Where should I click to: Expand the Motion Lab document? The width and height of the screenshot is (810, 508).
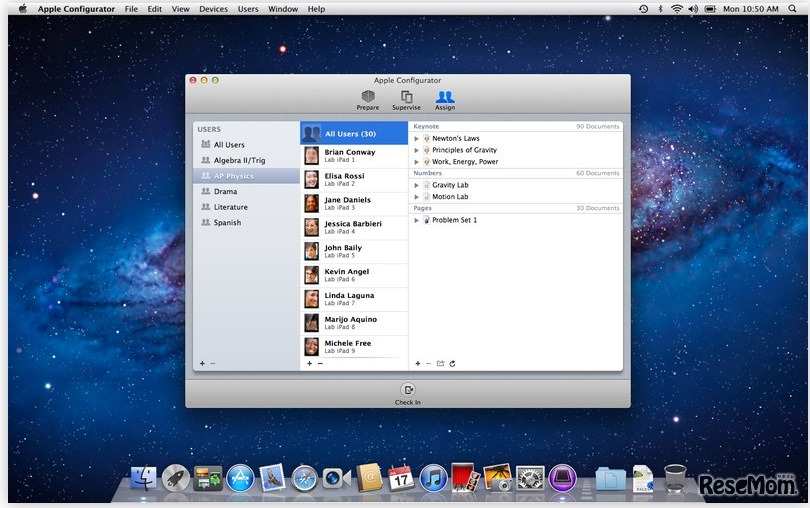[x=416, y=197]
